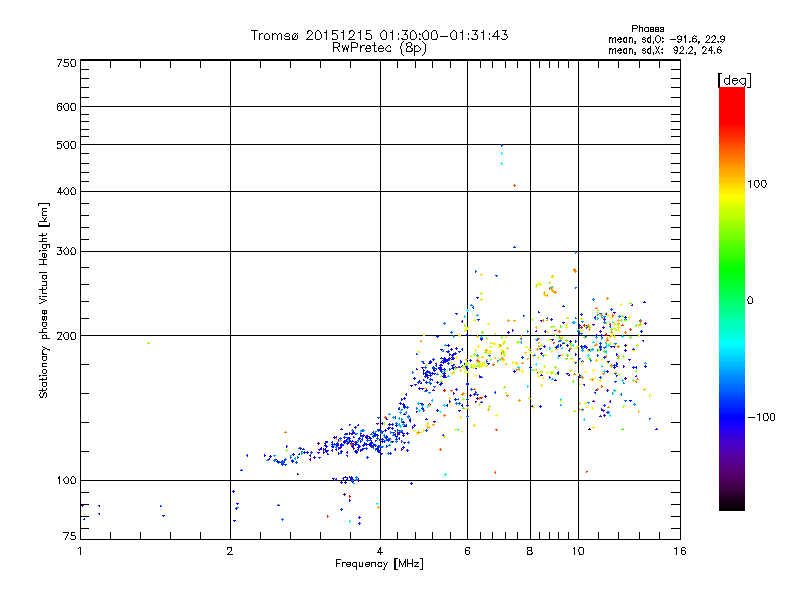Select the 'mean, sd,X: 92.2, 24.6' line
Viewport: 800px width, 600px height.
pos(665,51)
